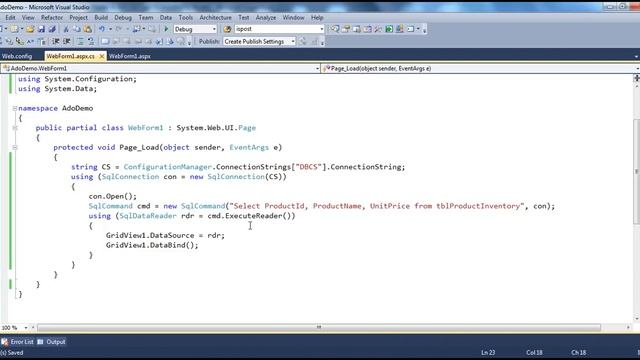The image size is (640, 360).
Task: Click the Navigate Backward icon
Action: click(137, 29)
